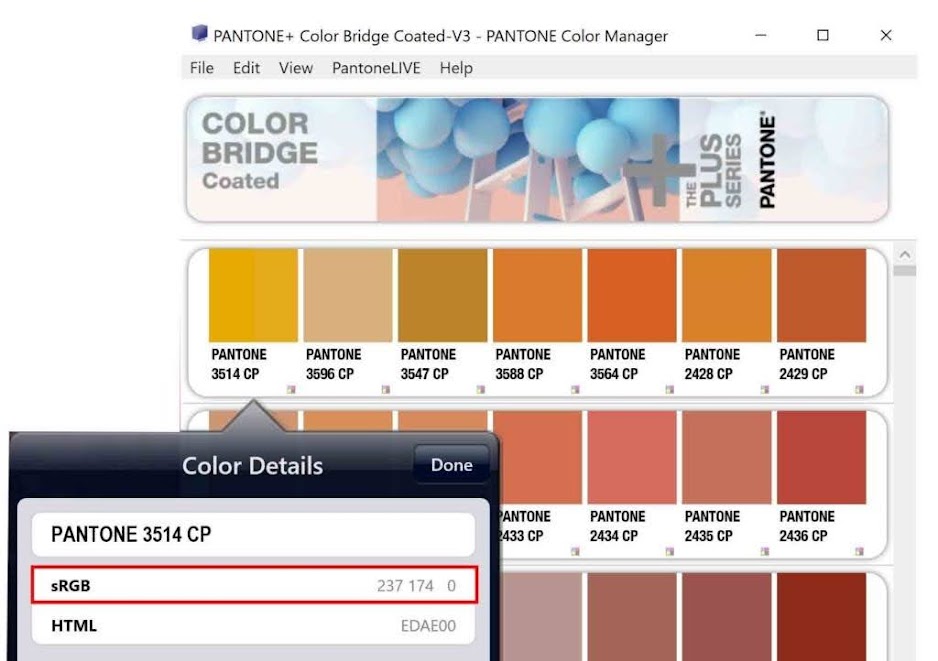
Task: Open the View menu
Action: coord(296,68)
